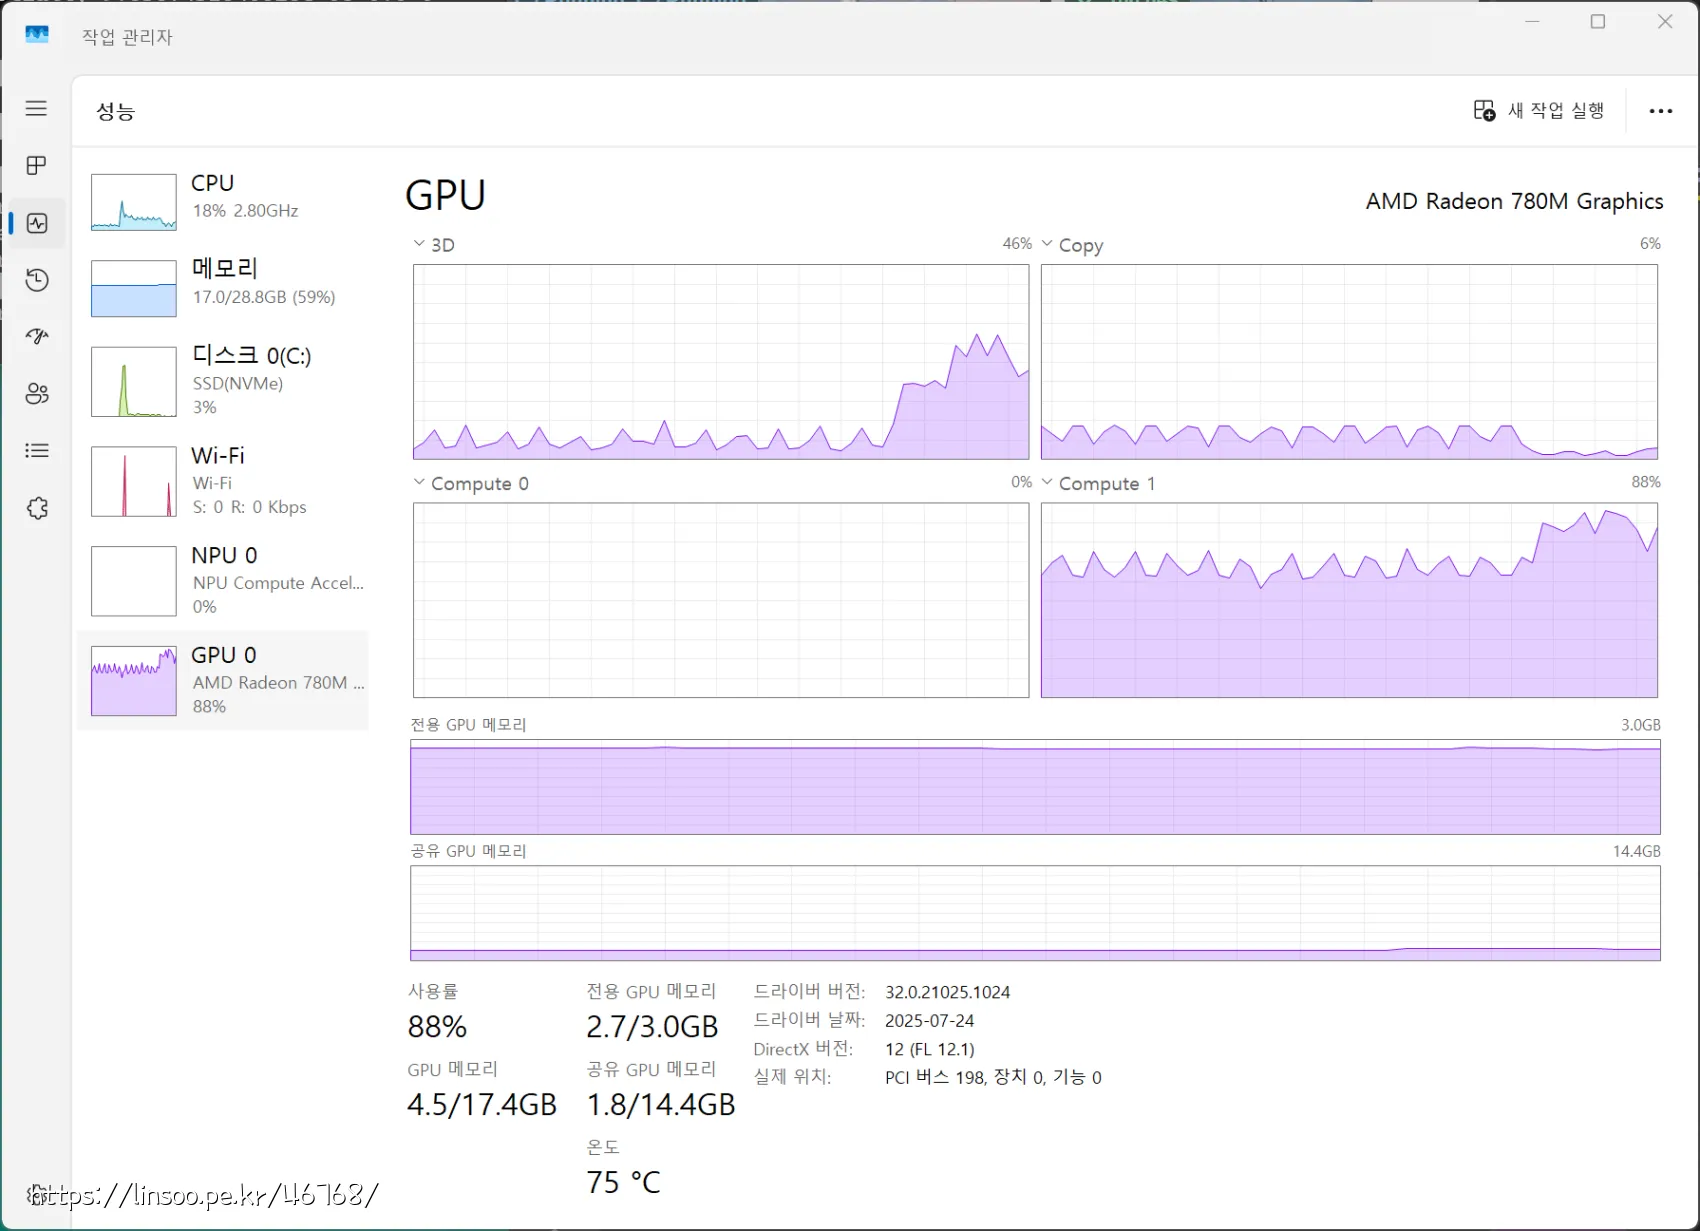This screenshot has height=1231, width=1700.
Task: Select the GPU 0 performance item
Action: click(223, 680)
